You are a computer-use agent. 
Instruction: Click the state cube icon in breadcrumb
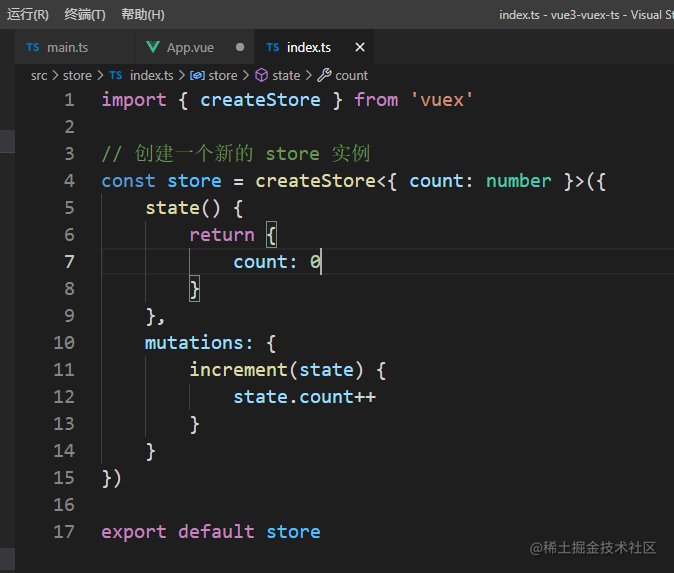pos(261,75)
